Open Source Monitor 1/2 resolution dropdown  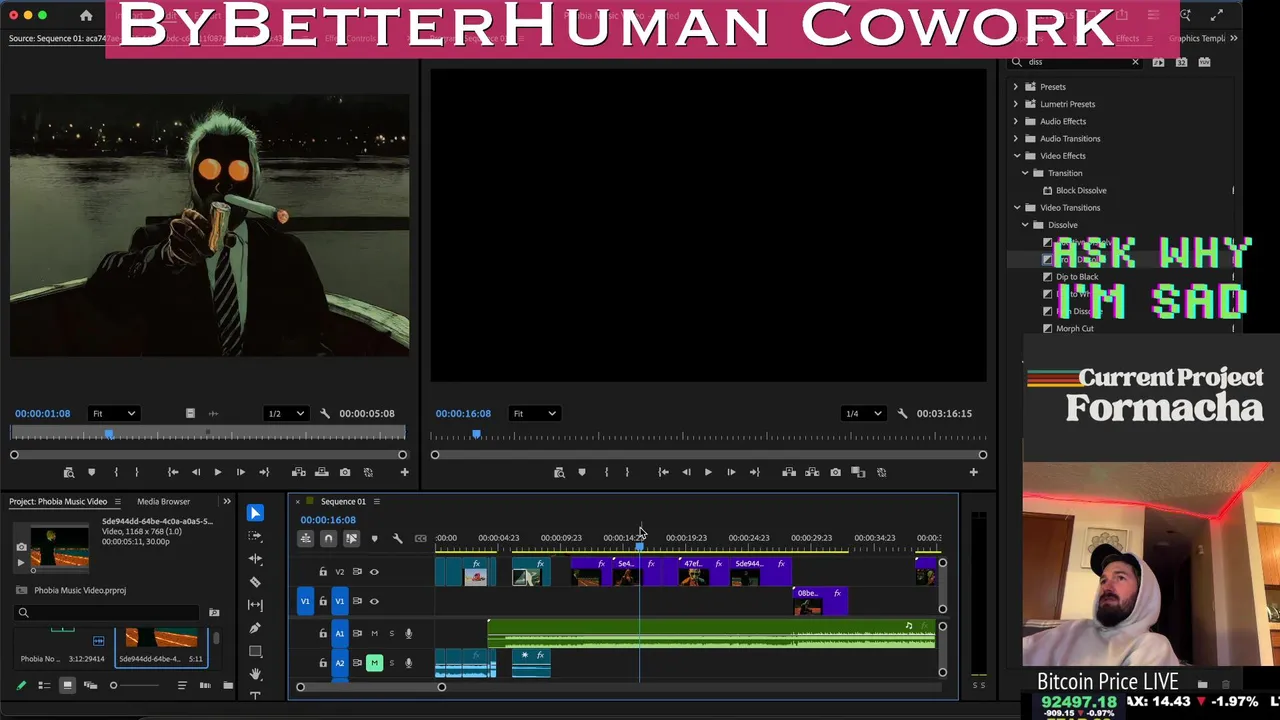click(x=287, y=413)
